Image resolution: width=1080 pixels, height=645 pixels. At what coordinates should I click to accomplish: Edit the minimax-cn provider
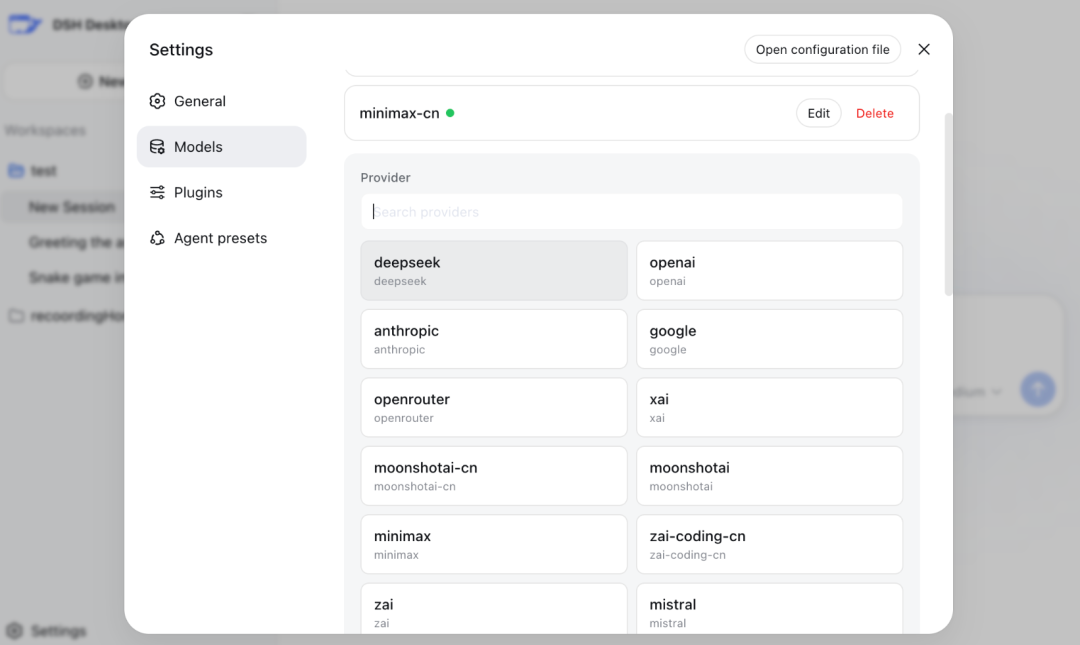point(818,113)
